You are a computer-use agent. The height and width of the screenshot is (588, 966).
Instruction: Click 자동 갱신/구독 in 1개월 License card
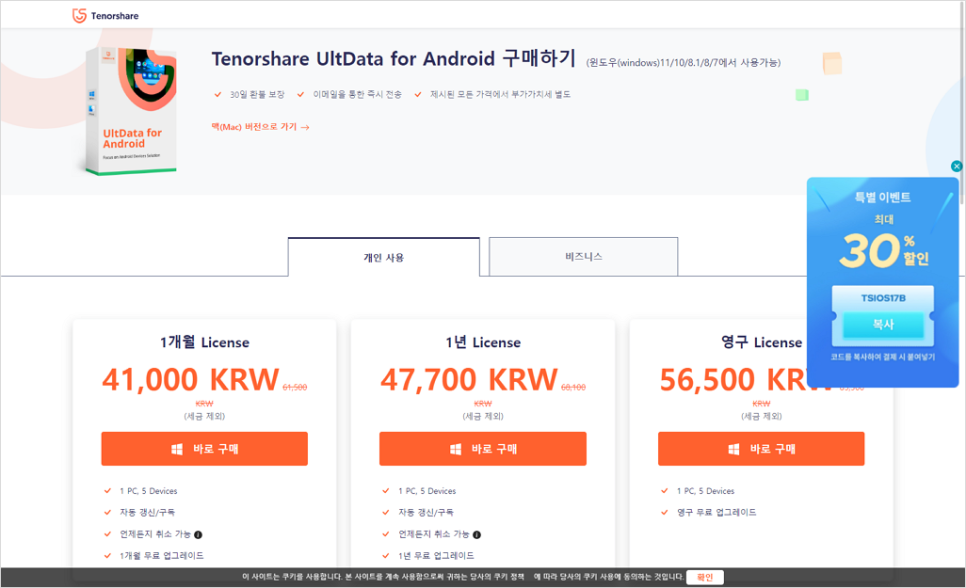coord(147,512)
